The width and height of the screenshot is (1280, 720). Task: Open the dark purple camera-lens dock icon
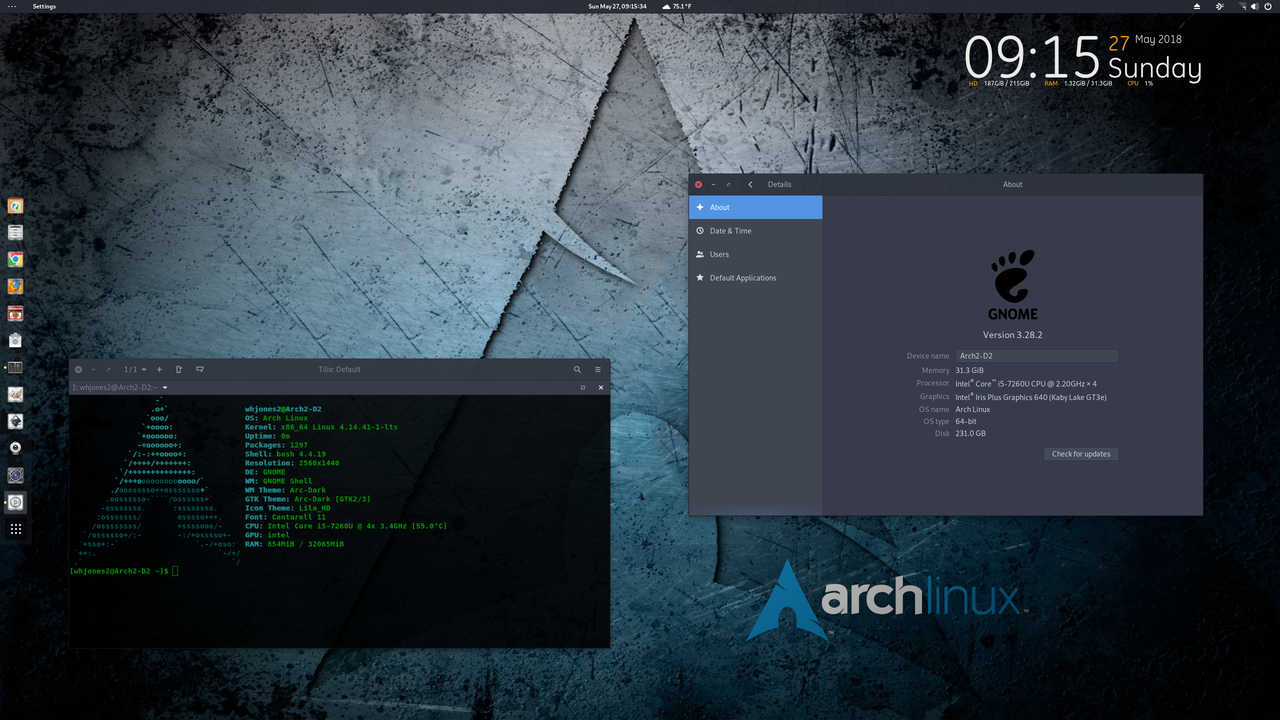(15, 475)
